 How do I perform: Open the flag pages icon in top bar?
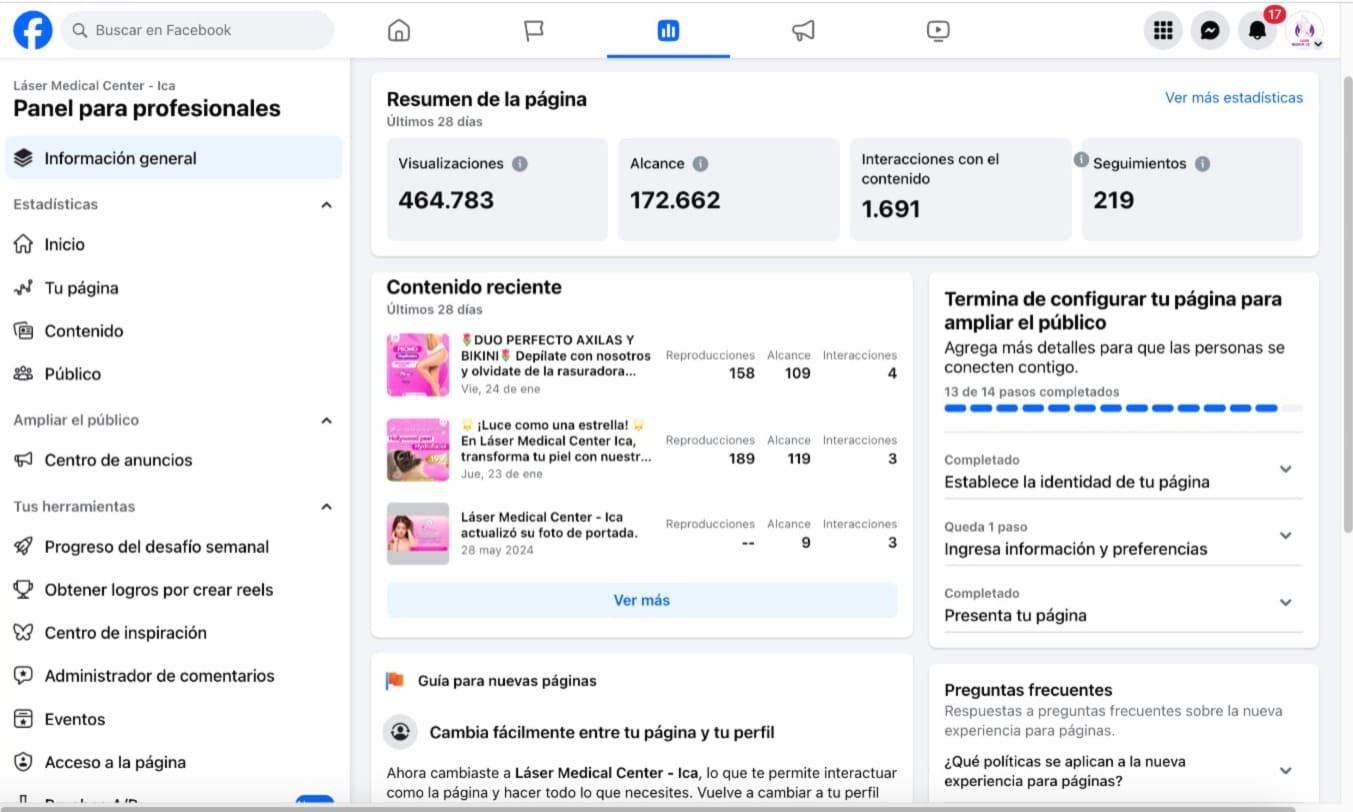[534, 31]
